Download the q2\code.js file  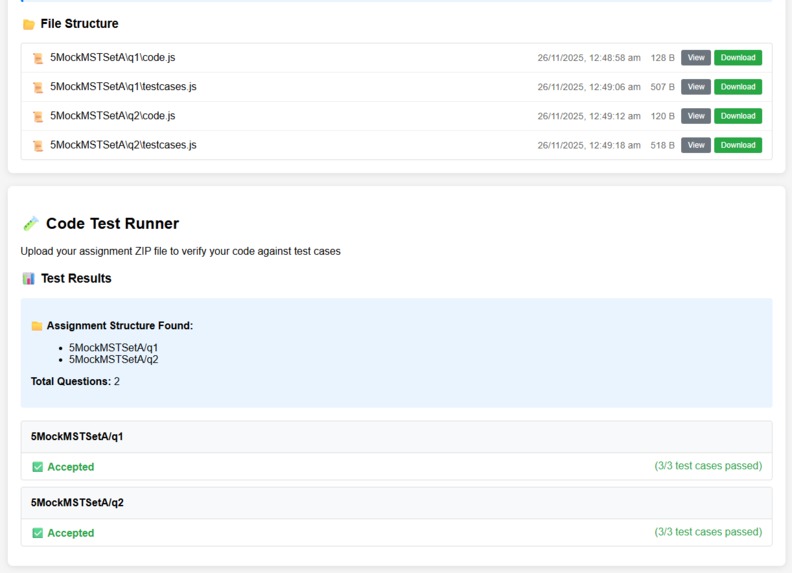coord(737,116)
